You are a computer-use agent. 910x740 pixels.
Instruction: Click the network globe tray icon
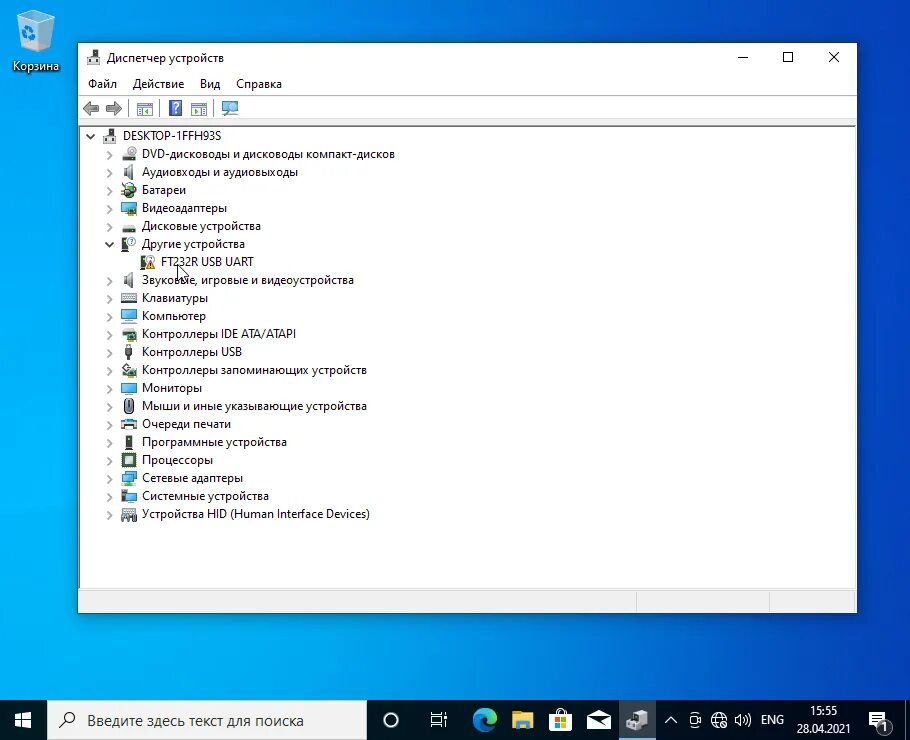click(718, 720)
